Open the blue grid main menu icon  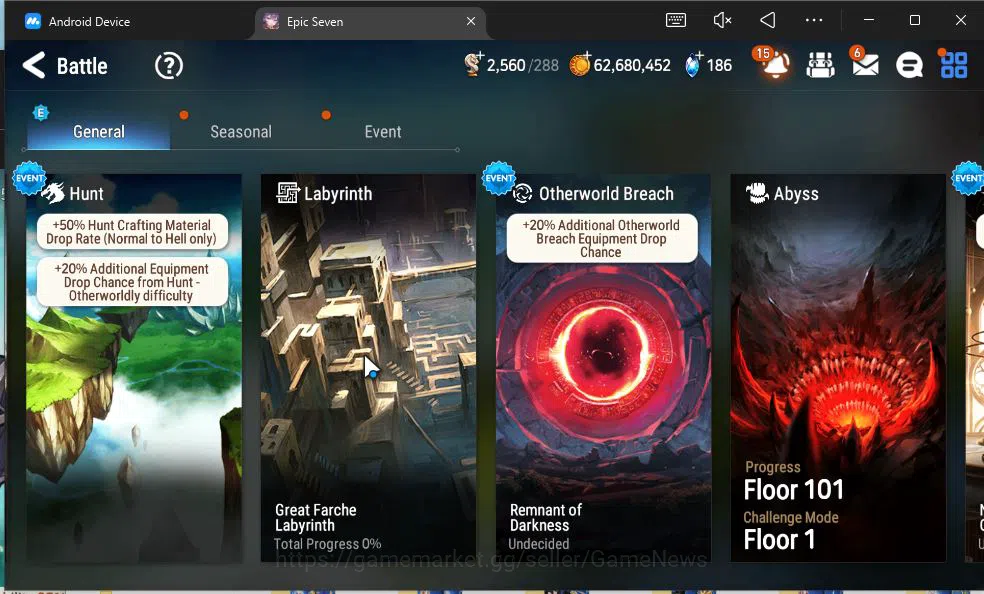(x=953, y=64)
